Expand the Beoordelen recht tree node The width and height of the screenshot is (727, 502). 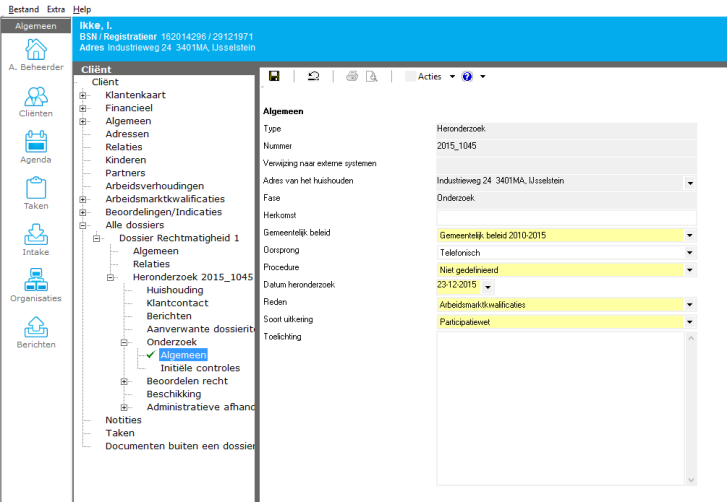(125, 381)
